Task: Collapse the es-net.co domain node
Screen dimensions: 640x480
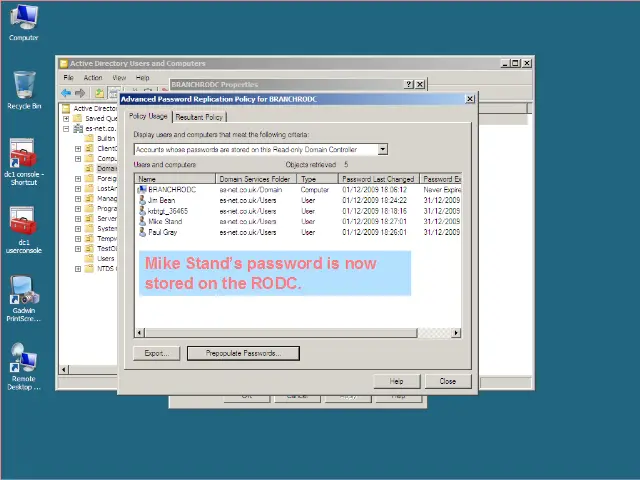Action: pos(66,129)
